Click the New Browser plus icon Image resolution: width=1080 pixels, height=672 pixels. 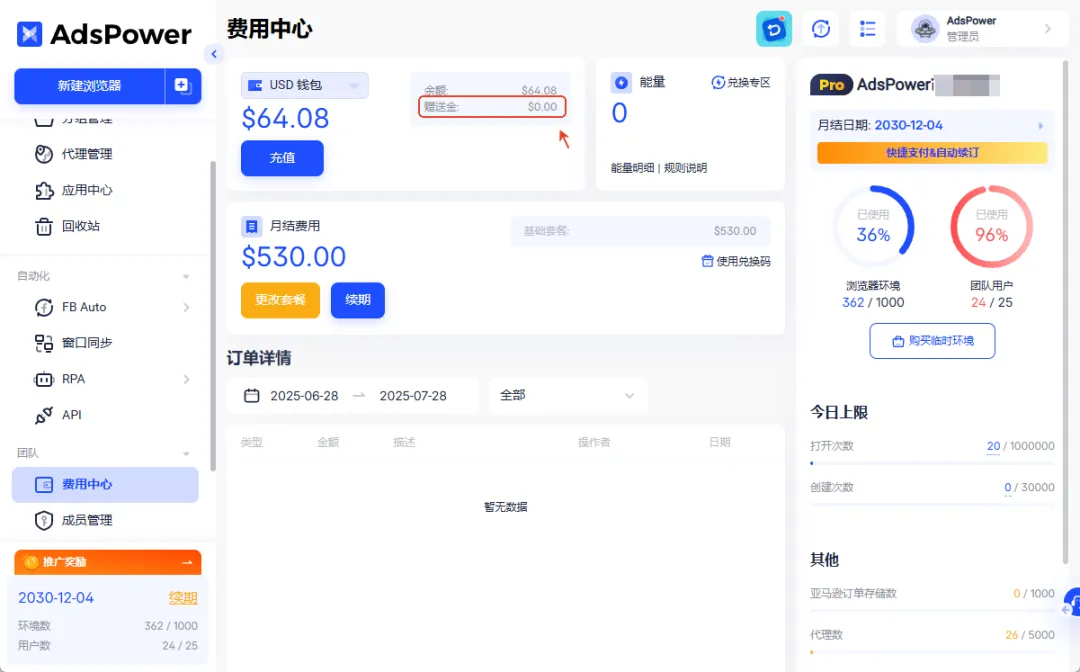click(183, 85)
